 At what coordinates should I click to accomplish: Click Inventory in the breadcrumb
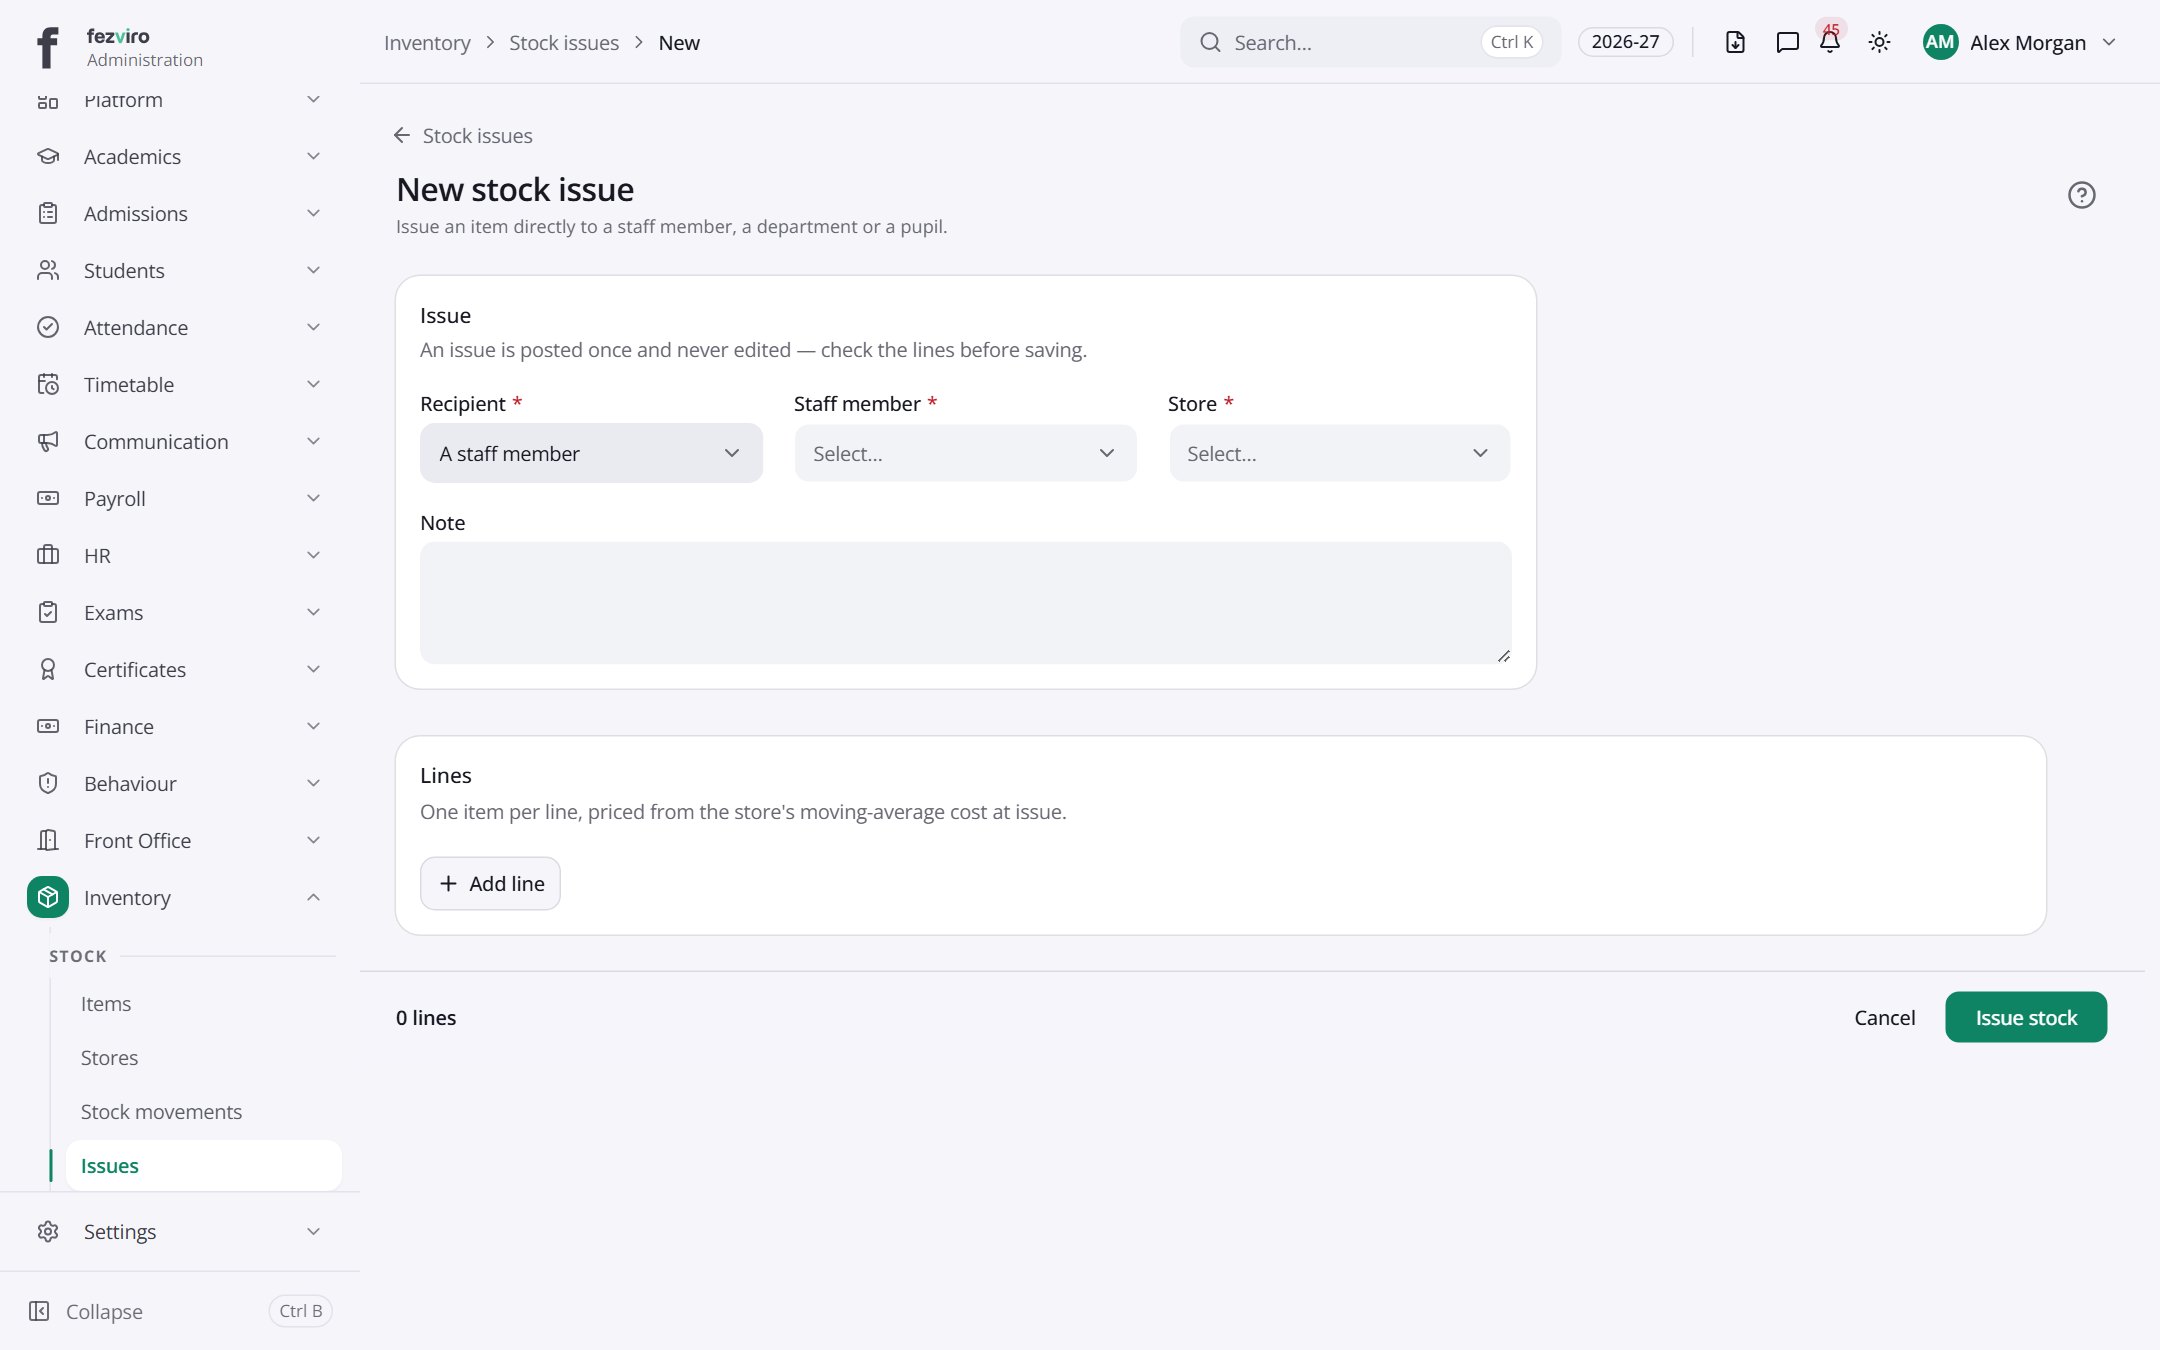pyautogui.click(x=427, y=42)
